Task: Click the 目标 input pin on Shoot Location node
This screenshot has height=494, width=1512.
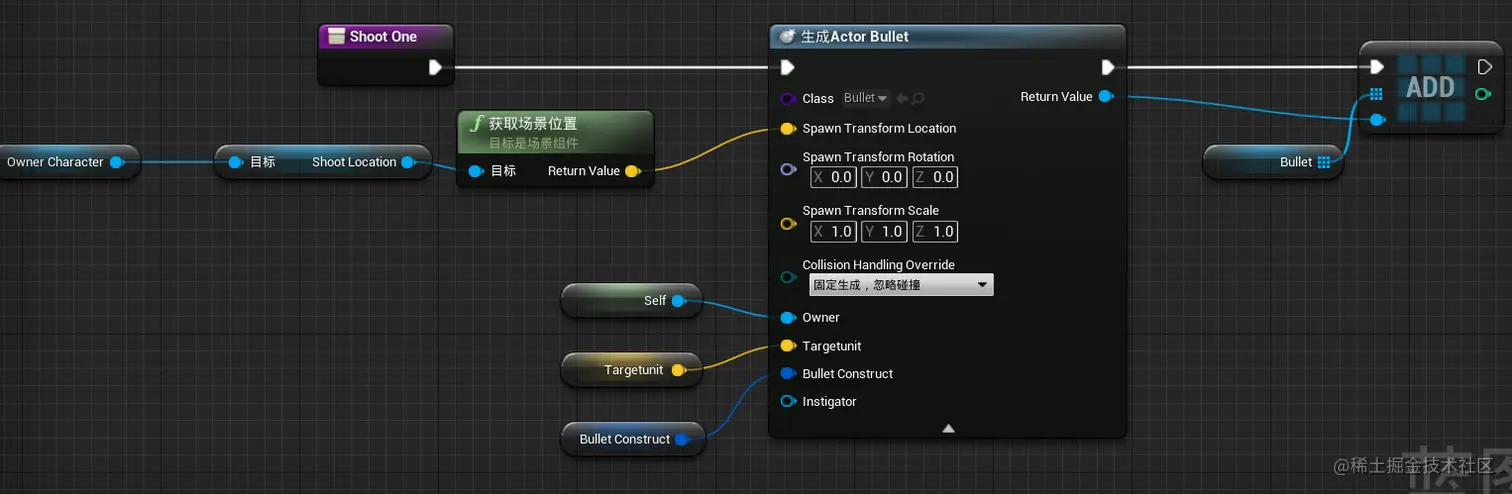Action: click(x=236, y=162)
